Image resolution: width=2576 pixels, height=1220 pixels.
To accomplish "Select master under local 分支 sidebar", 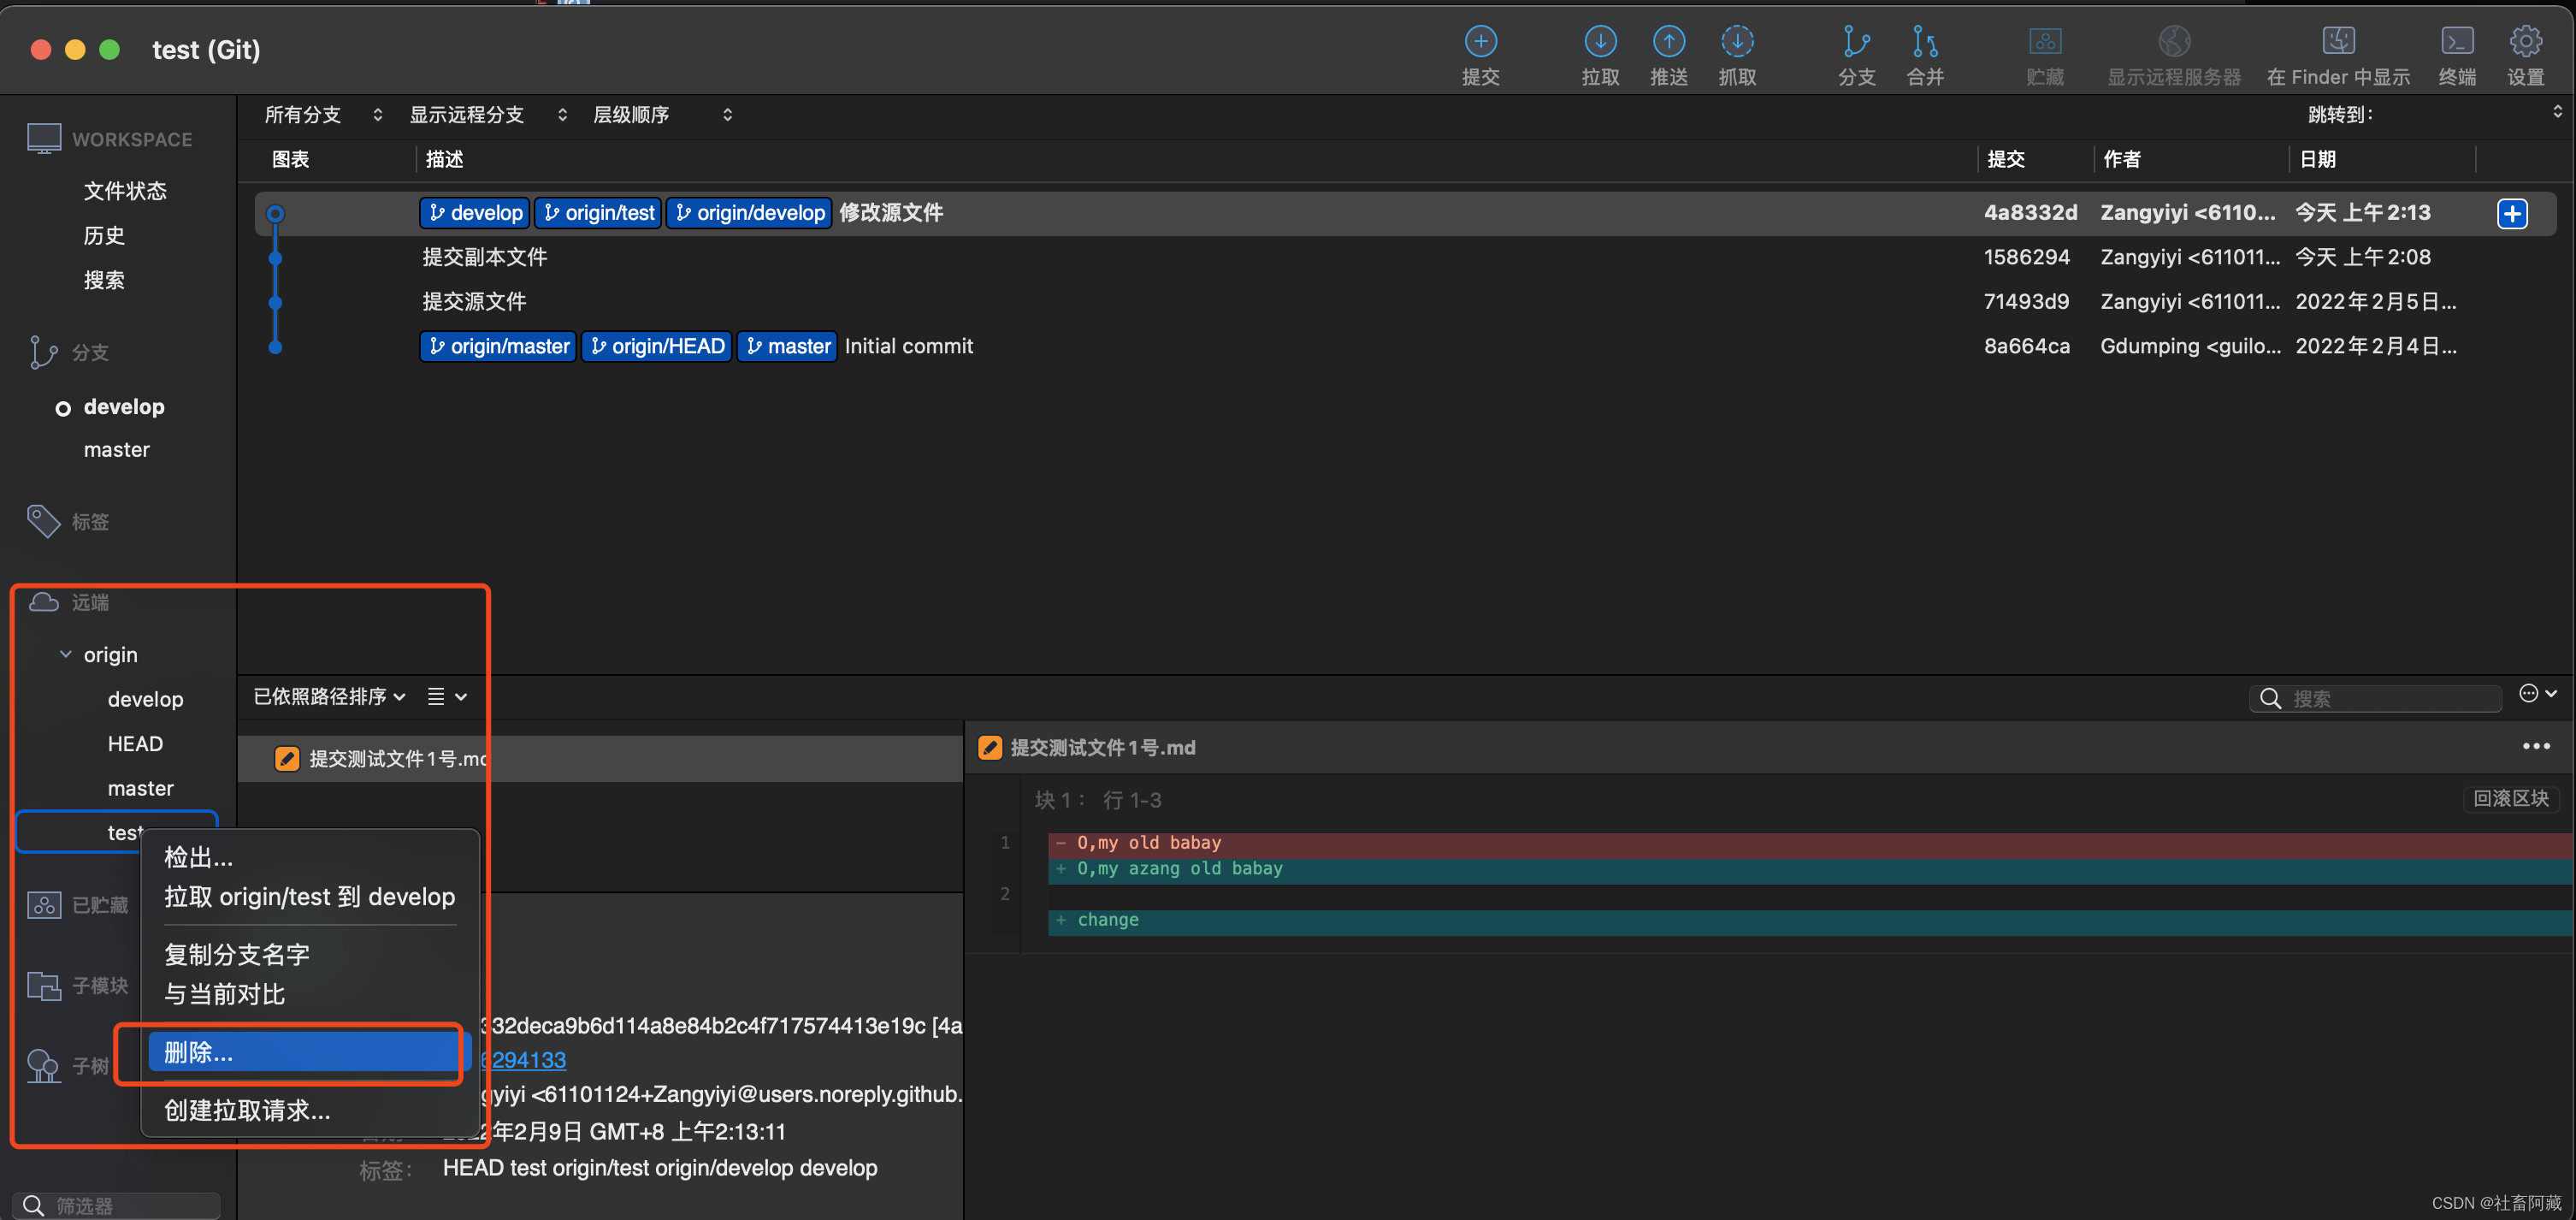I will 116,450.
